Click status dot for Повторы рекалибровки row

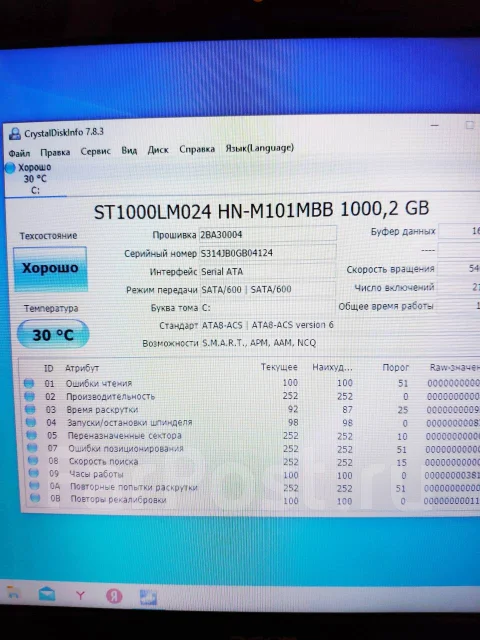[x=36, y=498]
